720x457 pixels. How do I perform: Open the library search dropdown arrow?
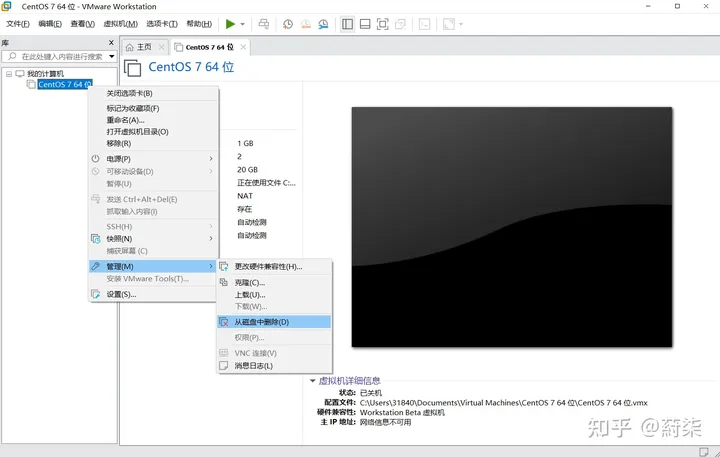tap(112, 56)
